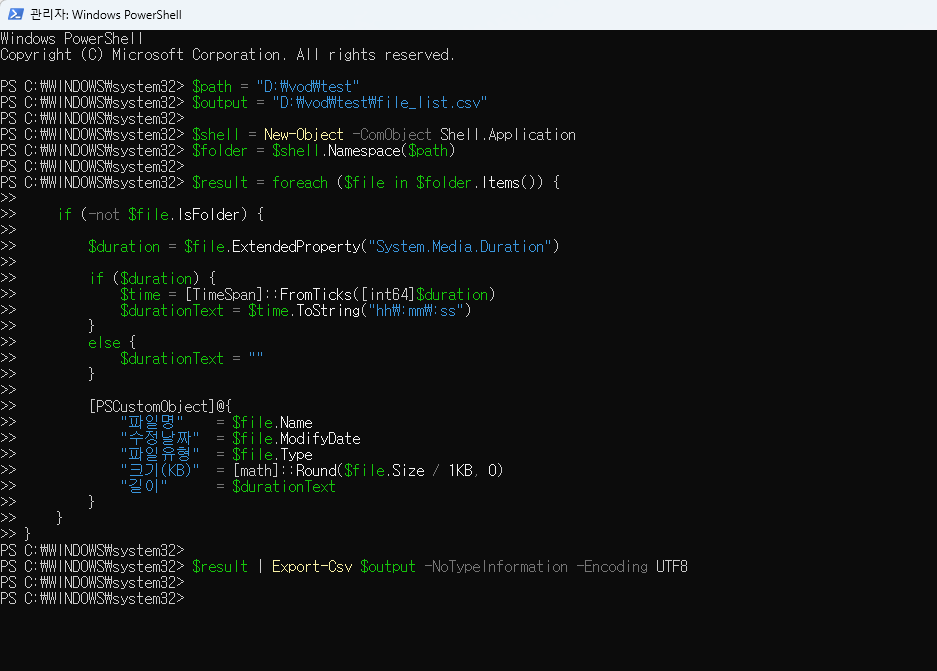Click the -ComObject parameter
This screenshot has height=671, width=937.
point(391,134)
